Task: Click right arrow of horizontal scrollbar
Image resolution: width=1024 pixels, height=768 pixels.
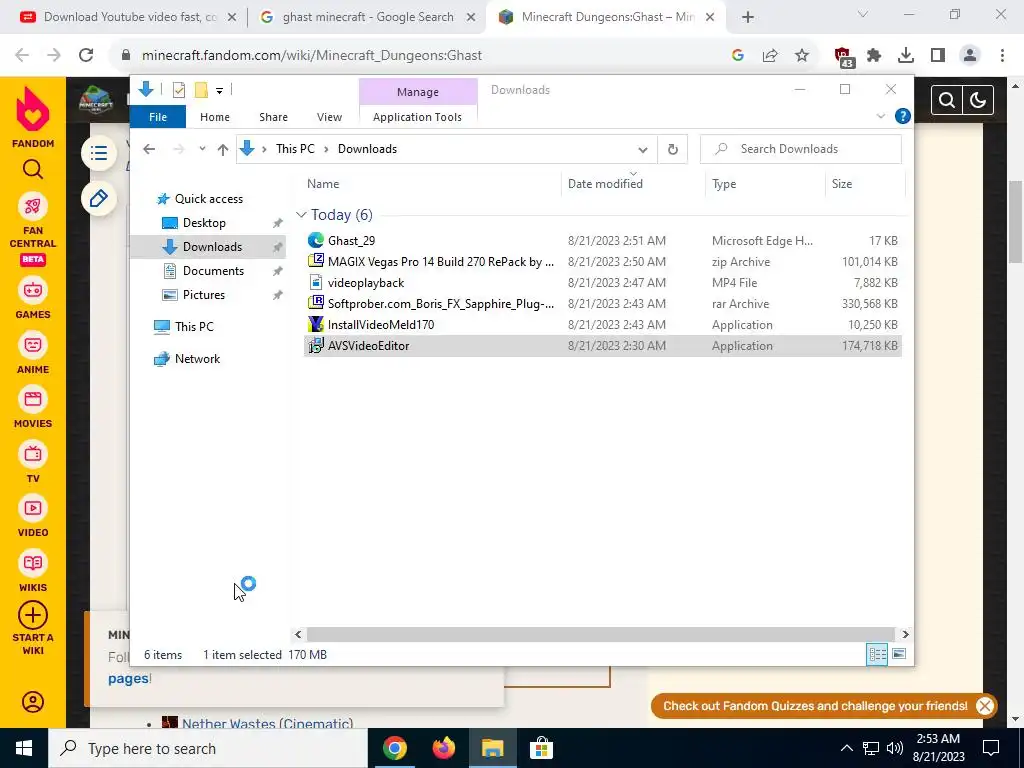Action: 905,634
